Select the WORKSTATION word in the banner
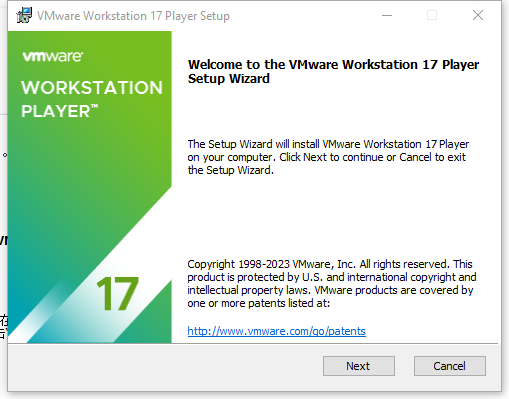 [x=92, y=88]
